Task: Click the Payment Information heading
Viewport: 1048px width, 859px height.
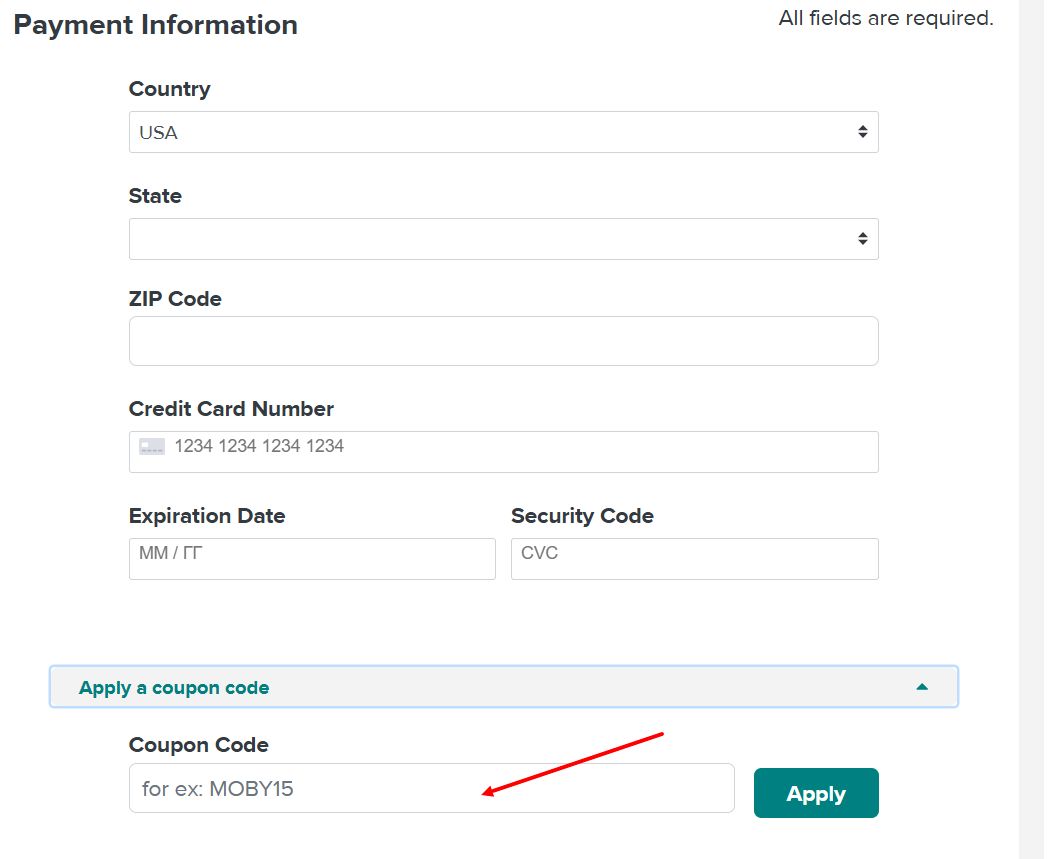Action: click(x=155, y=24)
